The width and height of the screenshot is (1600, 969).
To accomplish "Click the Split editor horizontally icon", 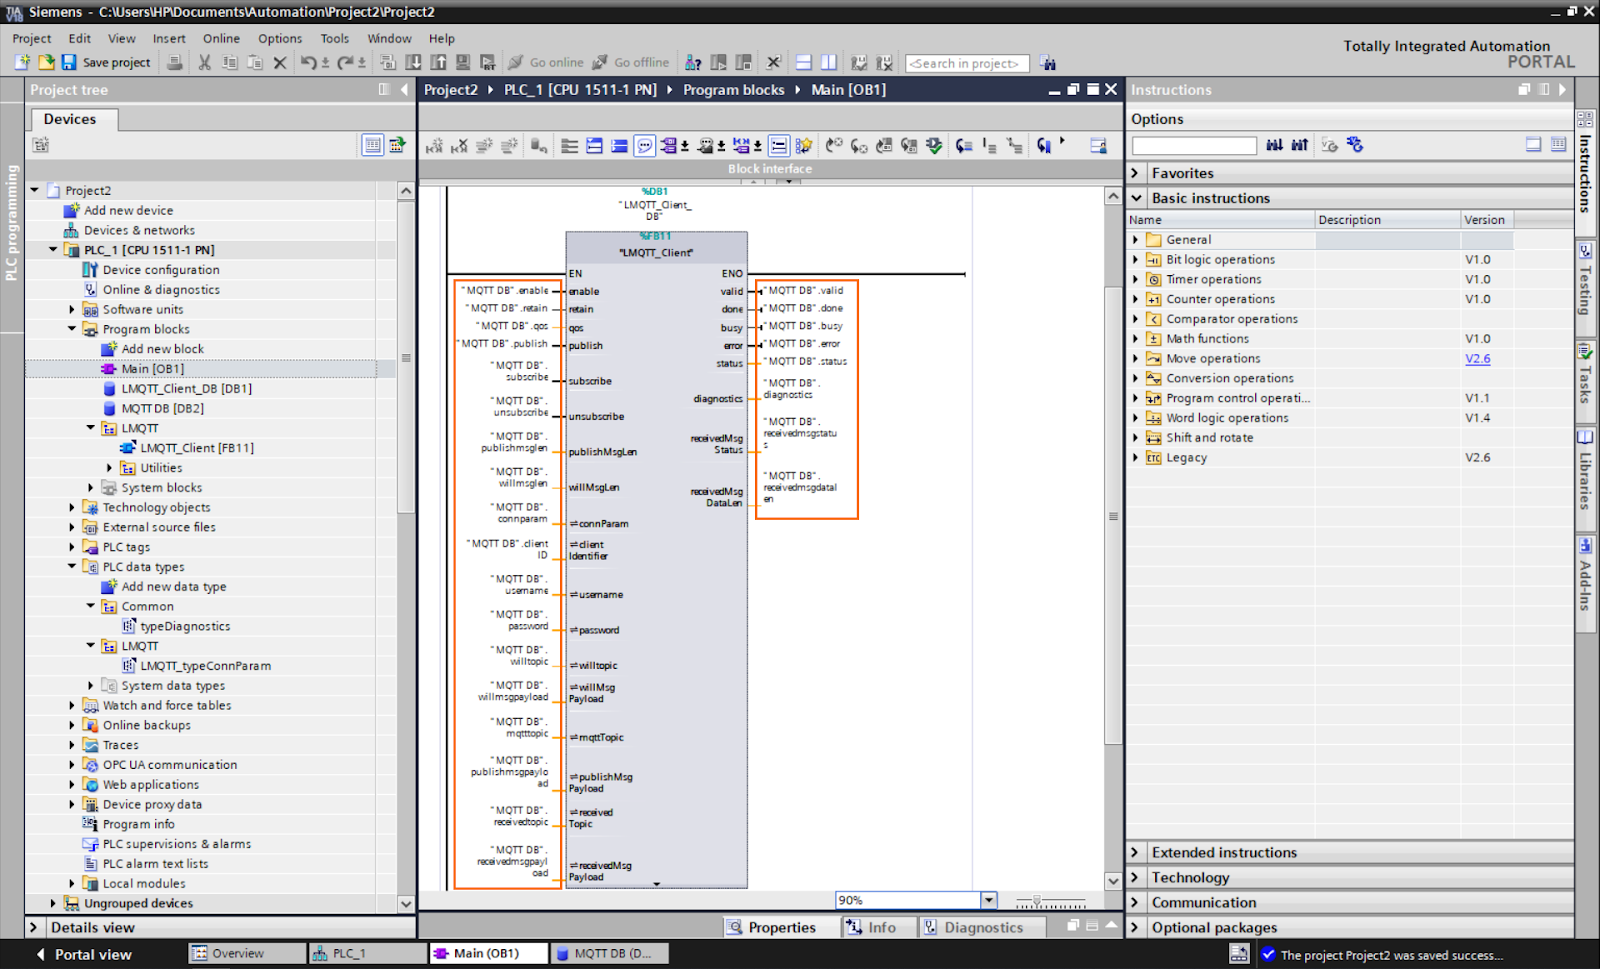I will [803, 62].
